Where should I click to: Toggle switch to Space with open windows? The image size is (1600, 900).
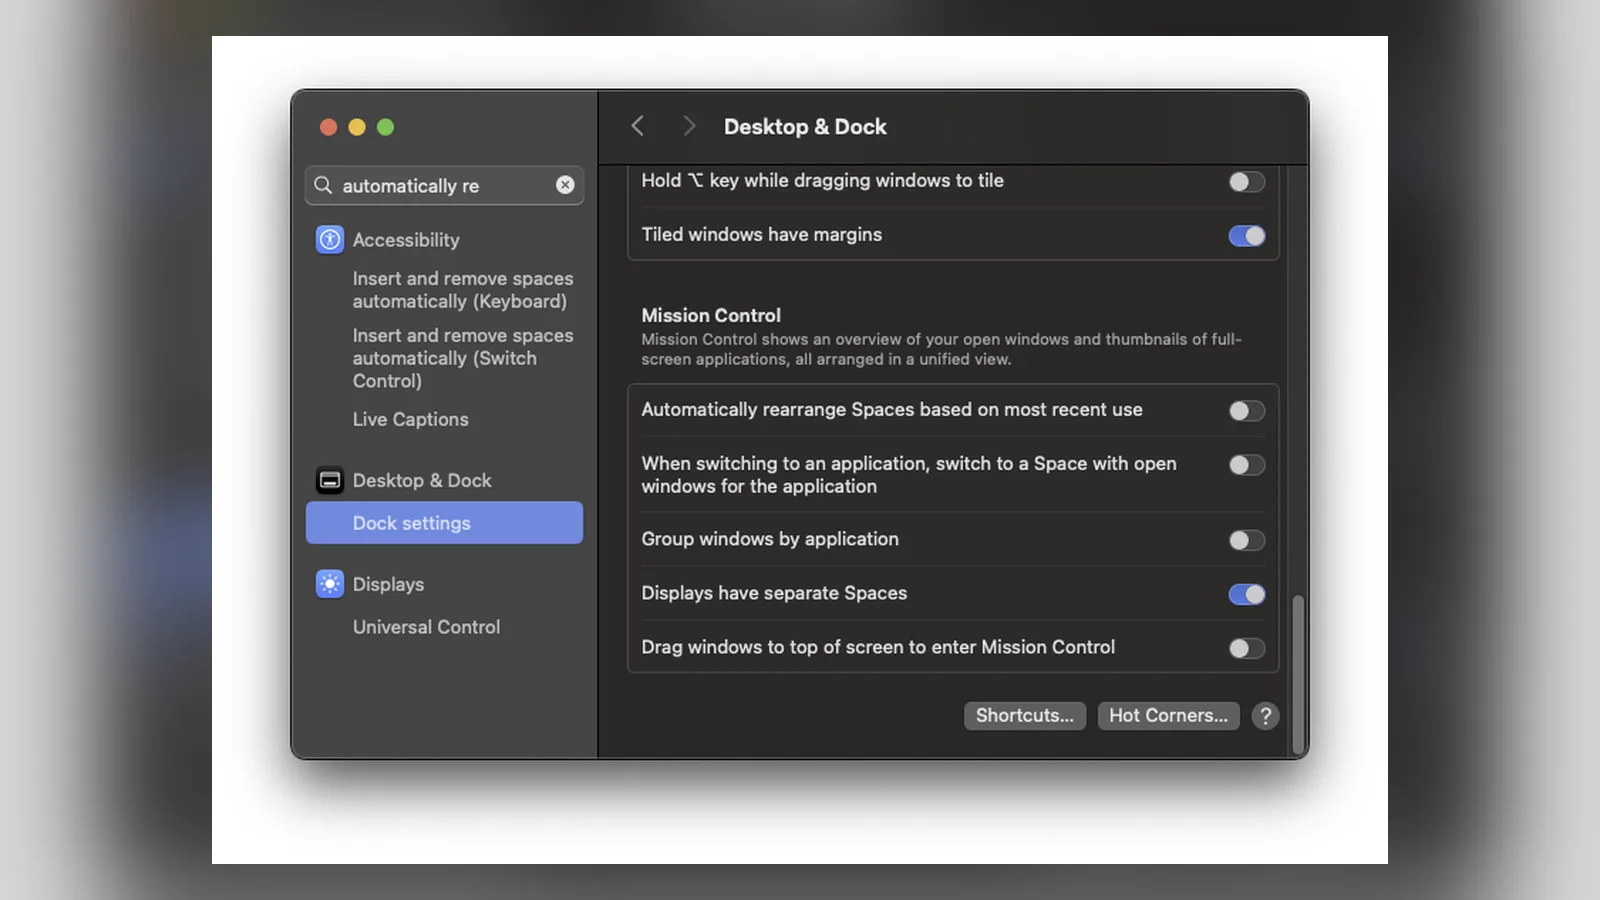(x=1247, y=465)
